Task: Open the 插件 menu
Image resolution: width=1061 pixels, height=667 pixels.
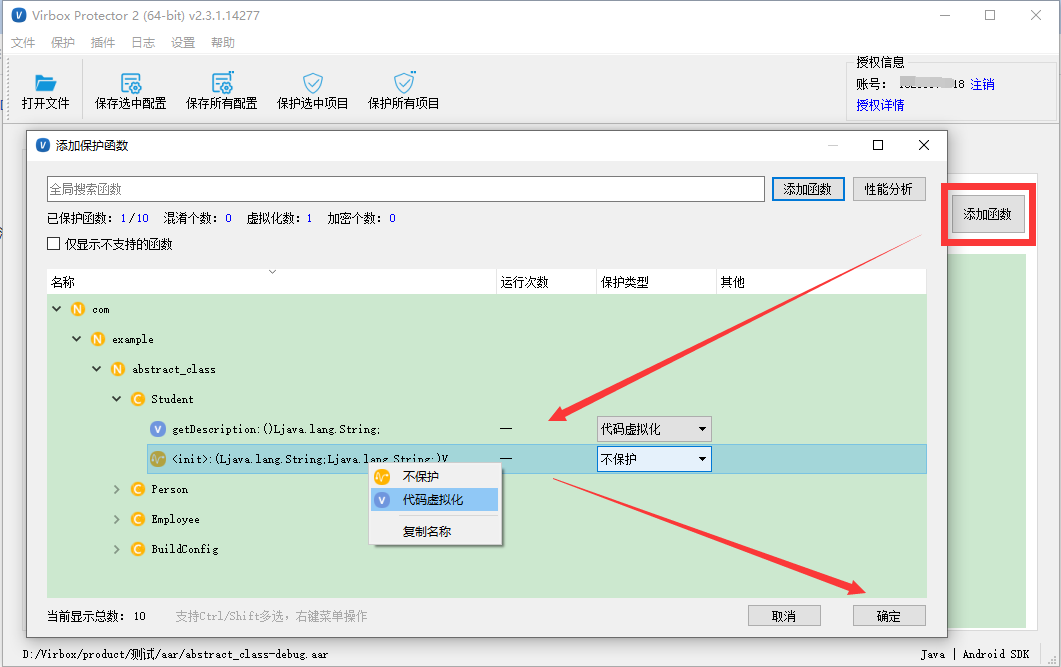Action: pyautogui.click(x=103, y=43)
